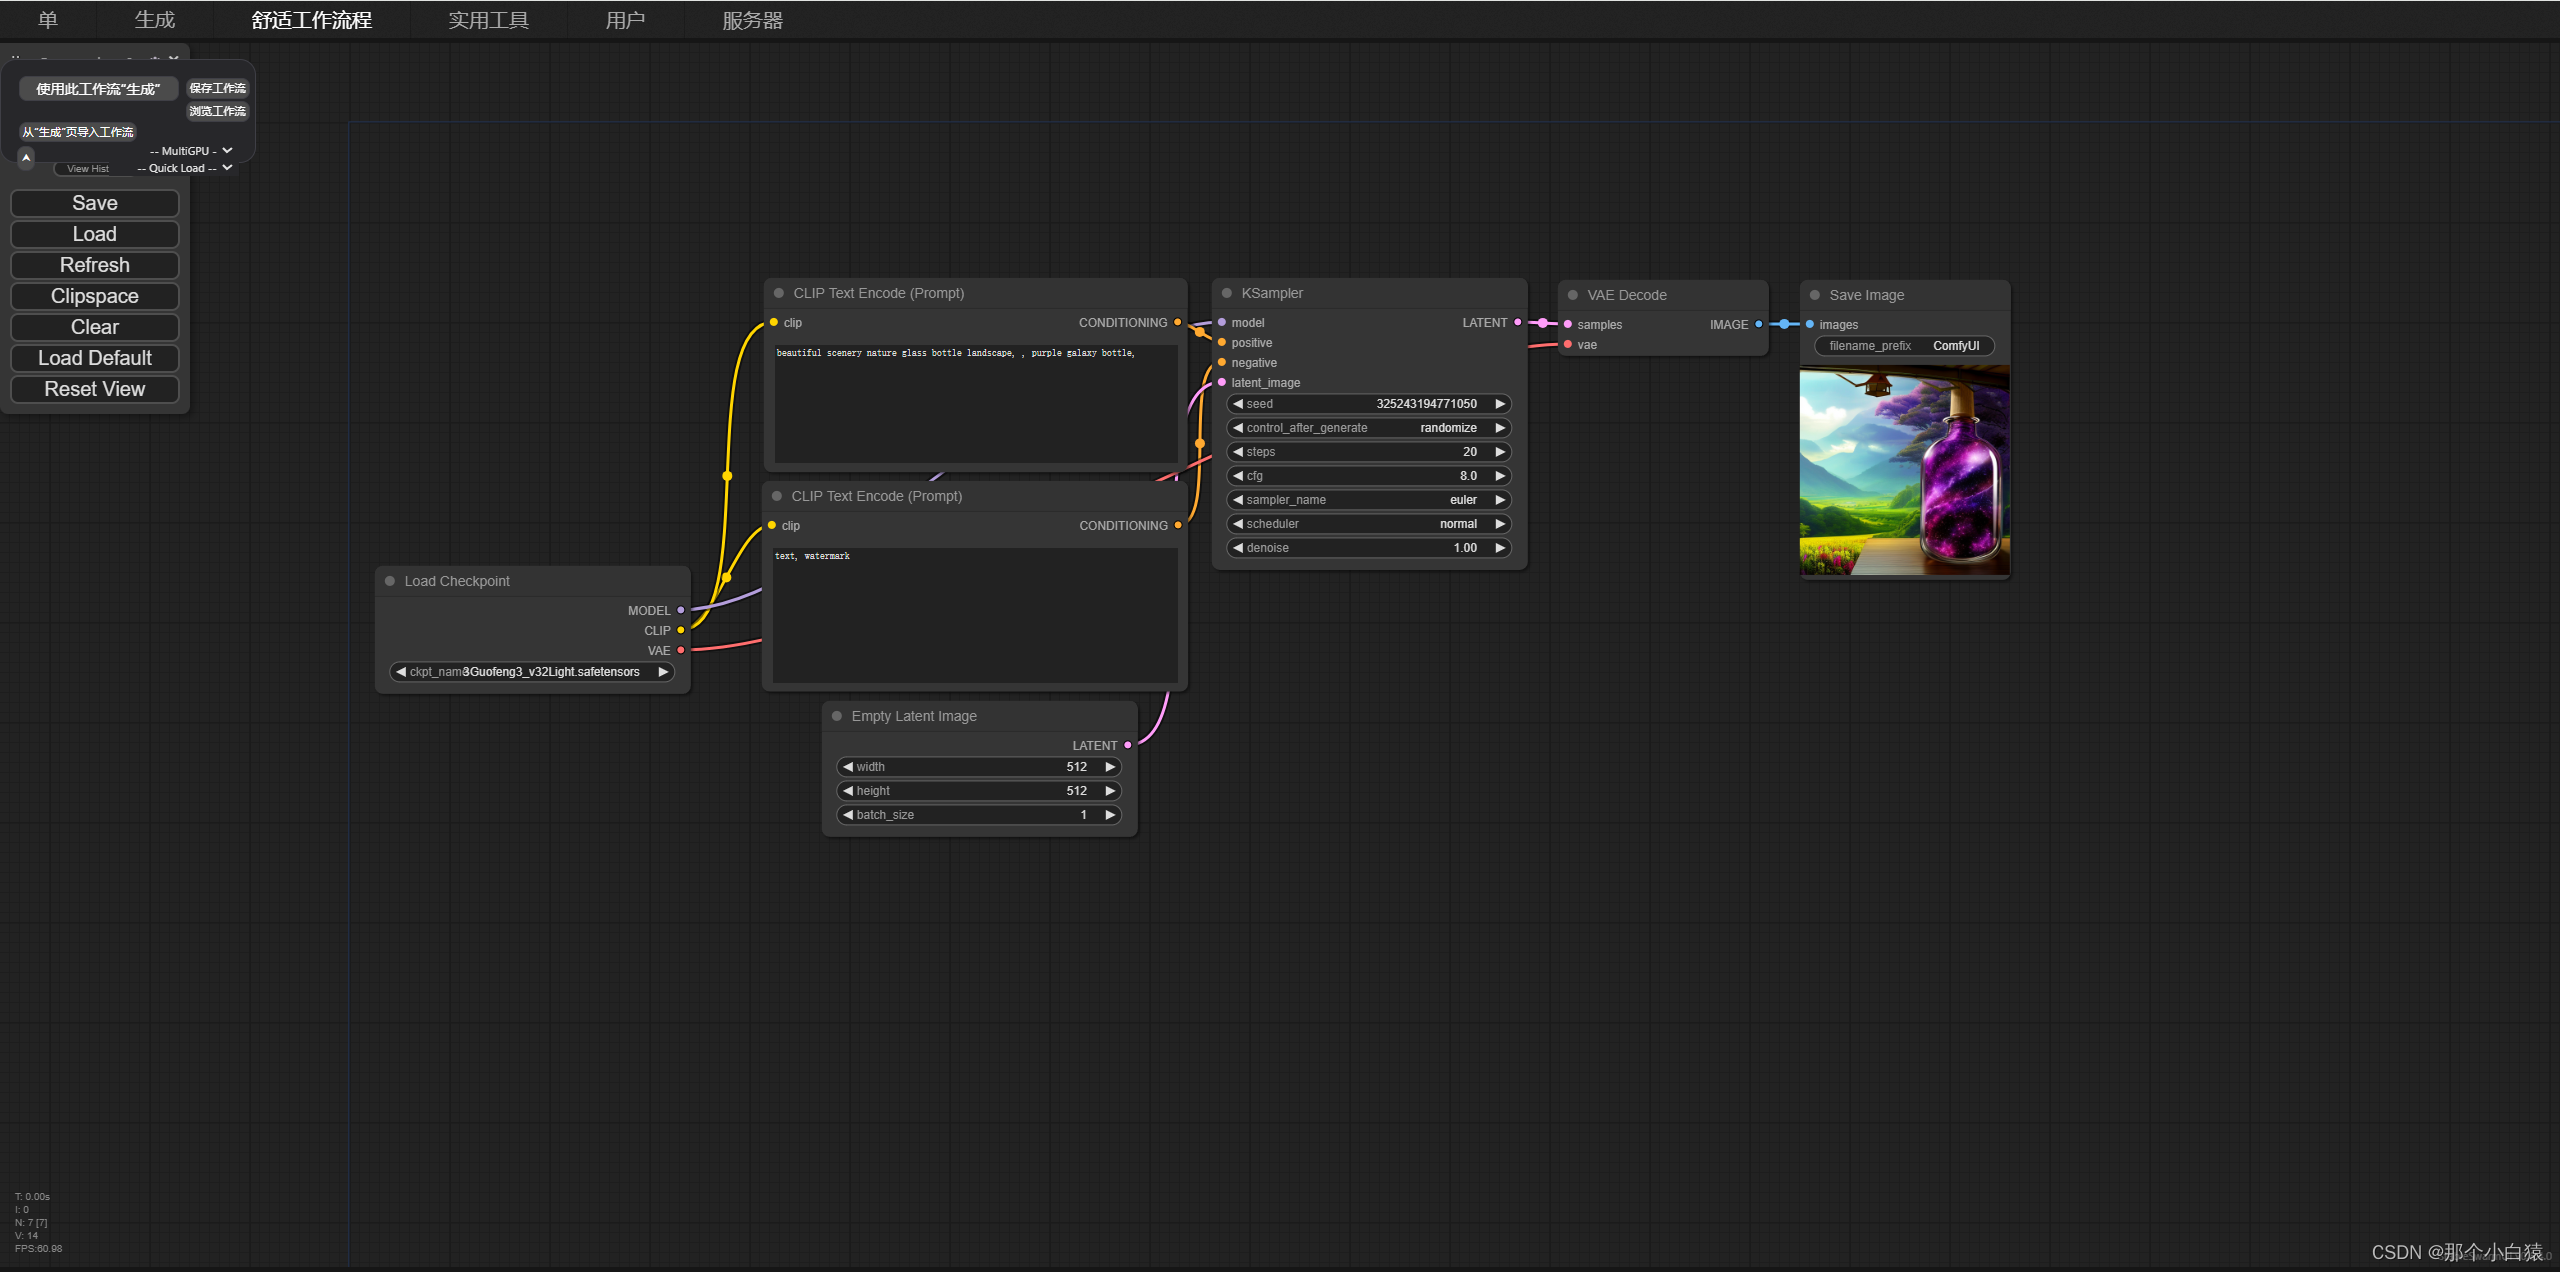Click the IMAGE output port on VAE Decode
Screen dimensions: 2560x1272
1759,324
